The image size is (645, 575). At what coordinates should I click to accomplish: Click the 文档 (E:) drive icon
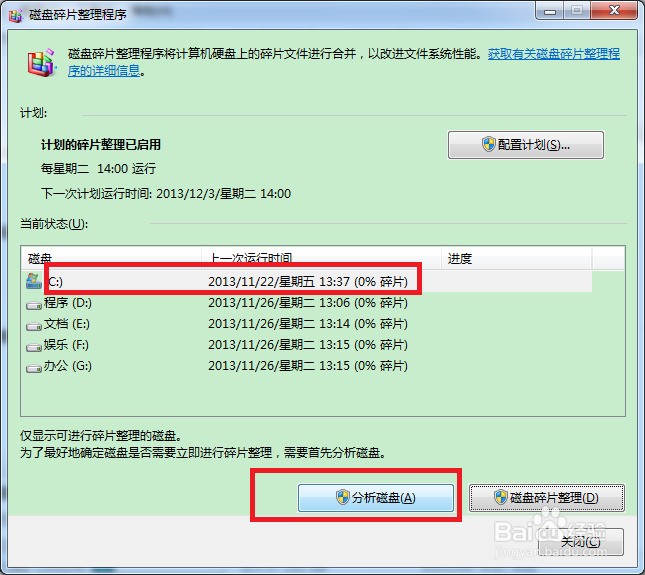click(x=34, y=325)
